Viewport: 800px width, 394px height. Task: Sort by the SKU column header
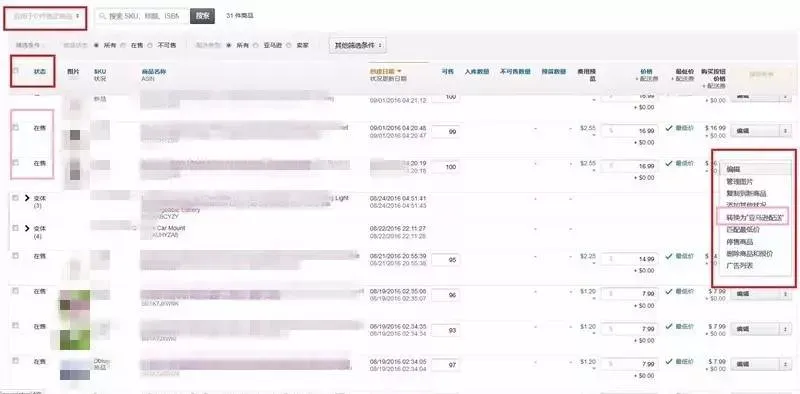(x=99, y=72)
